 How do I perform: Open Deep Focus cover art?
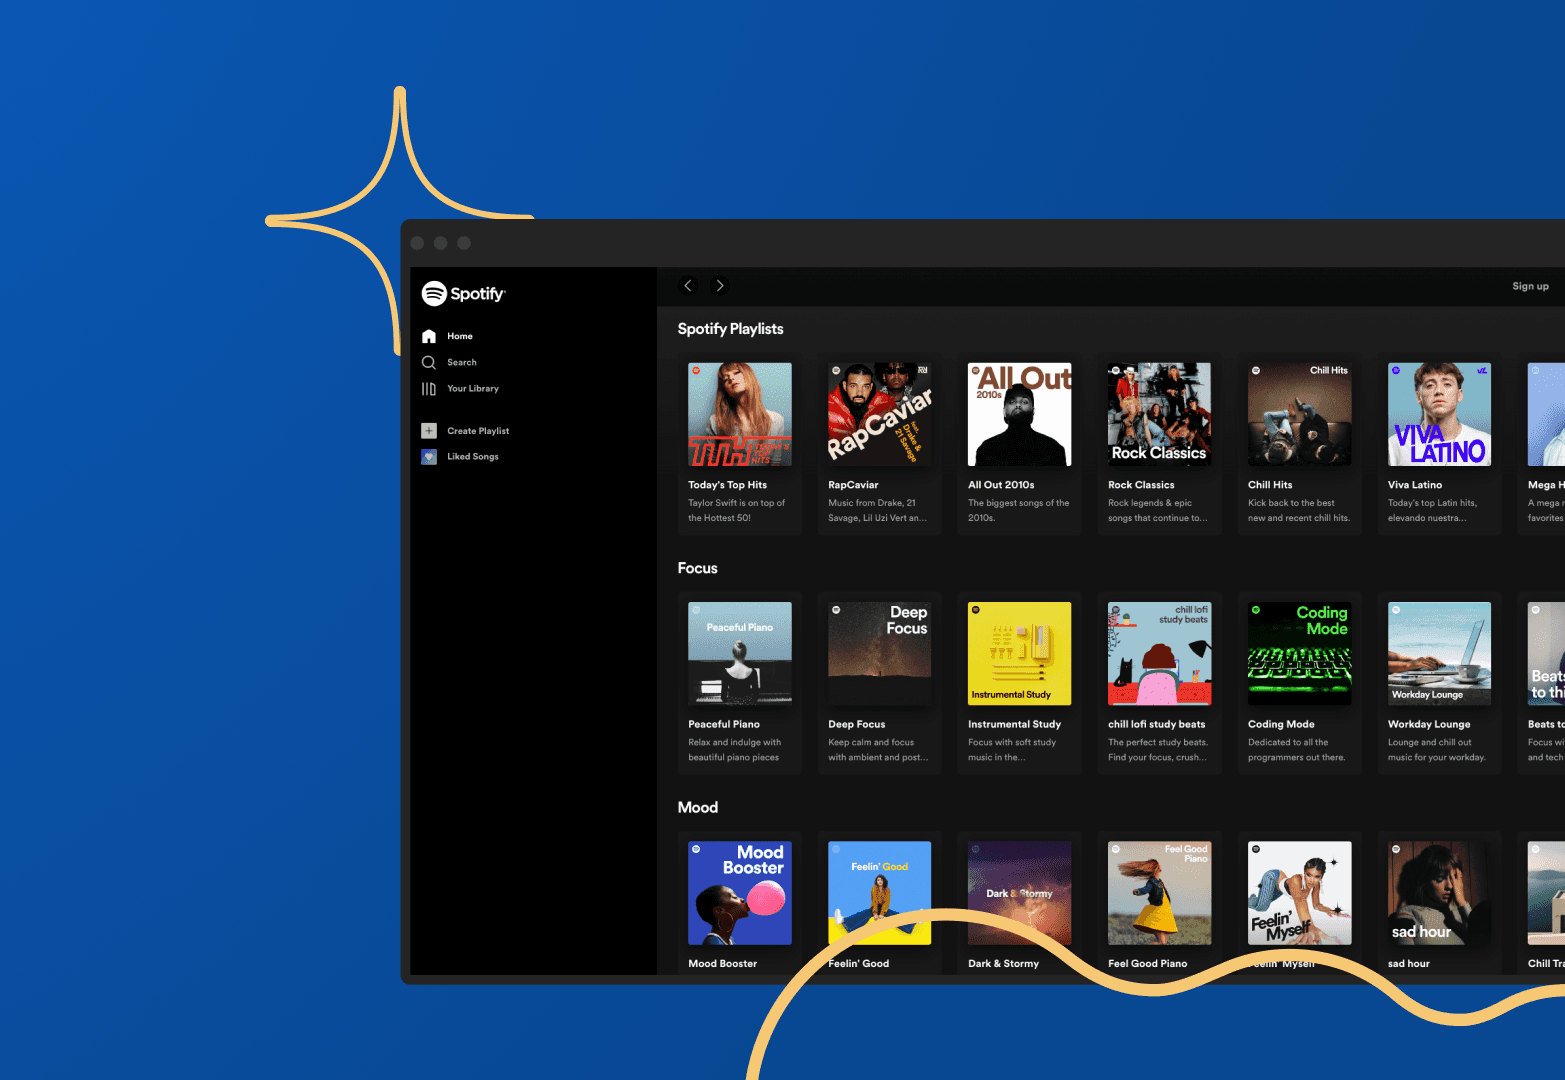coord(880,653)
